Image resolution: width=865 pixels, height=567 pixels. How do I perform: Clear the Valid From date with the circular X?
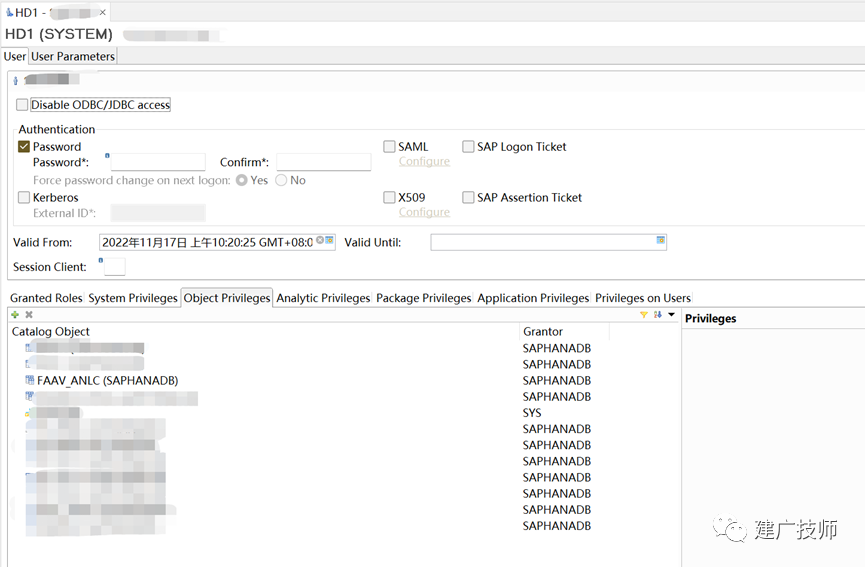point(320,240)
